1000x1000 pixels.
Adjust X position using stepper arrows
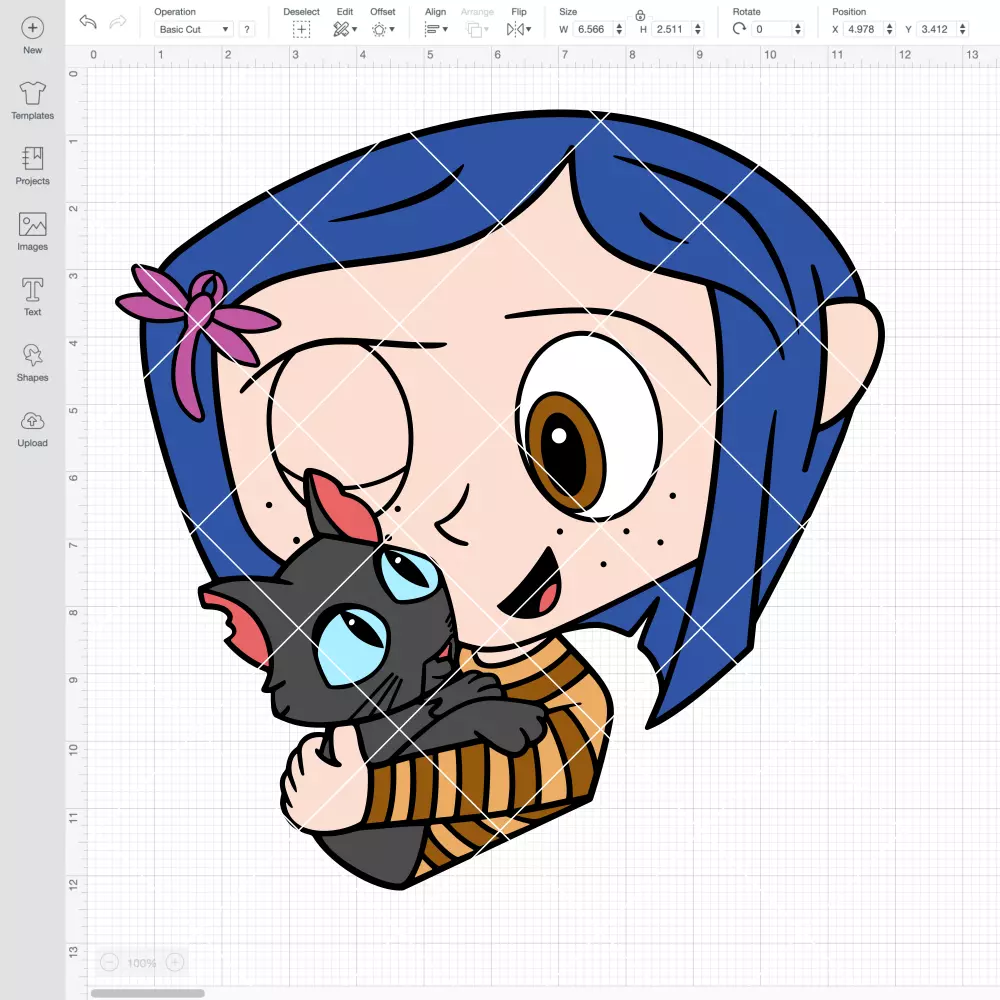[890, 29]
